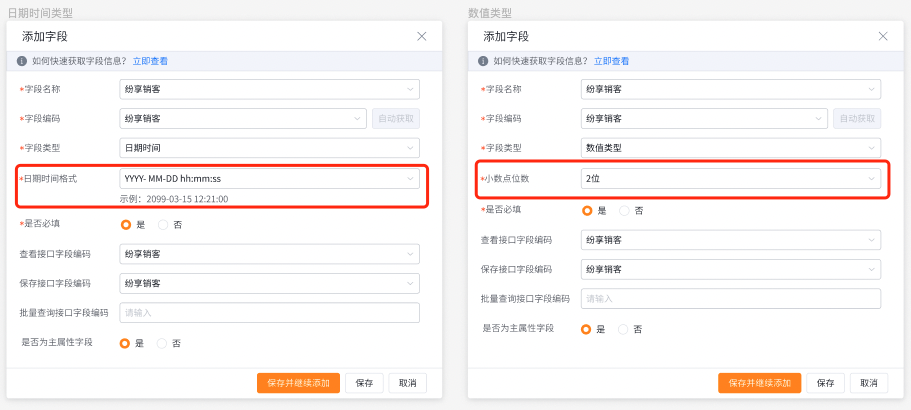Open 立即查看 link in left dialog
Screen dimensions: 911x410
pos(150,61)
